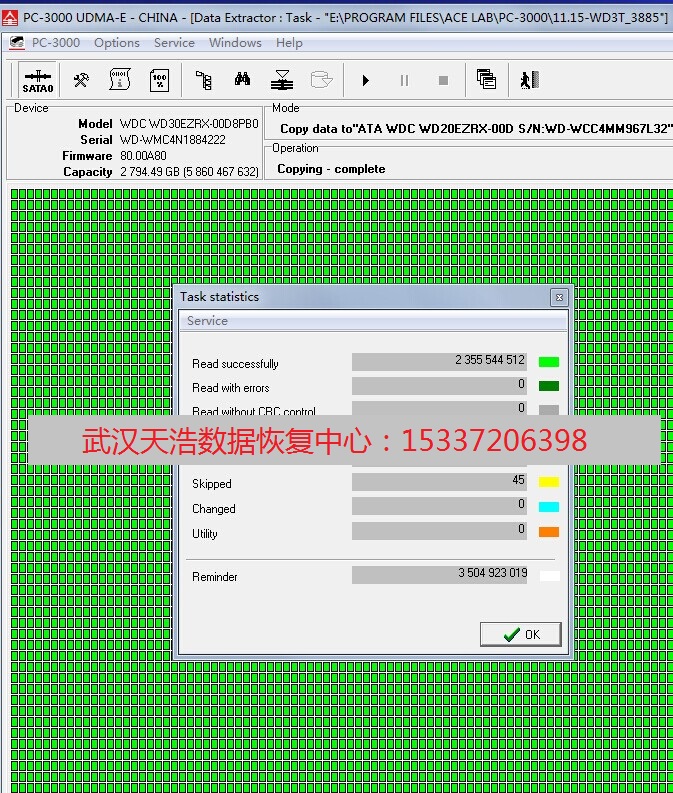Open the Windows menu
Viewport: 673px width, 793px height.
[235, 43]
